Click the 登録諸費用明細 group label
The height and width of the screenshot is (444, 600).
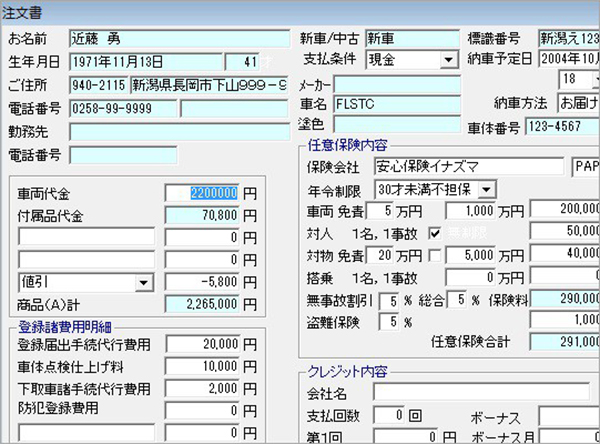coord(65,328)
